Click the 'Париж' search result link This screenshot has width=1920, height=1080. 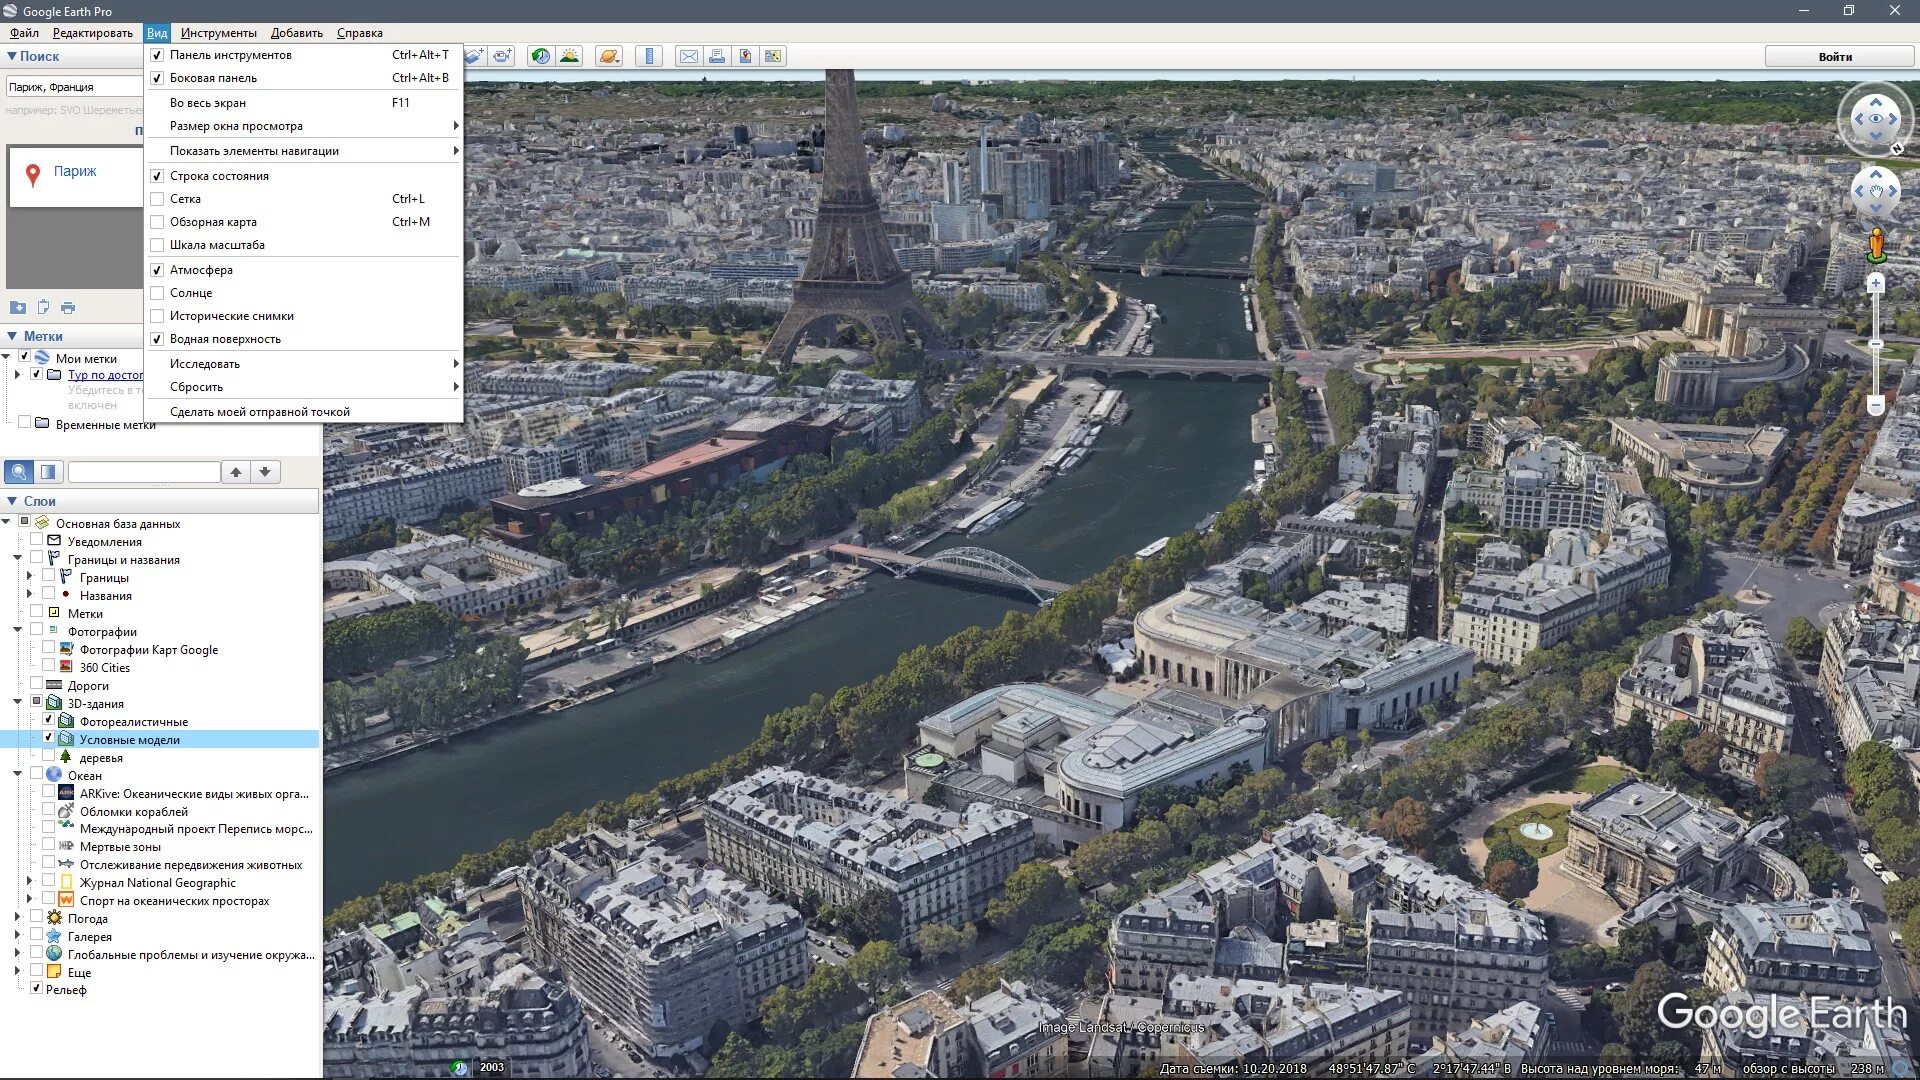(75, 171)
